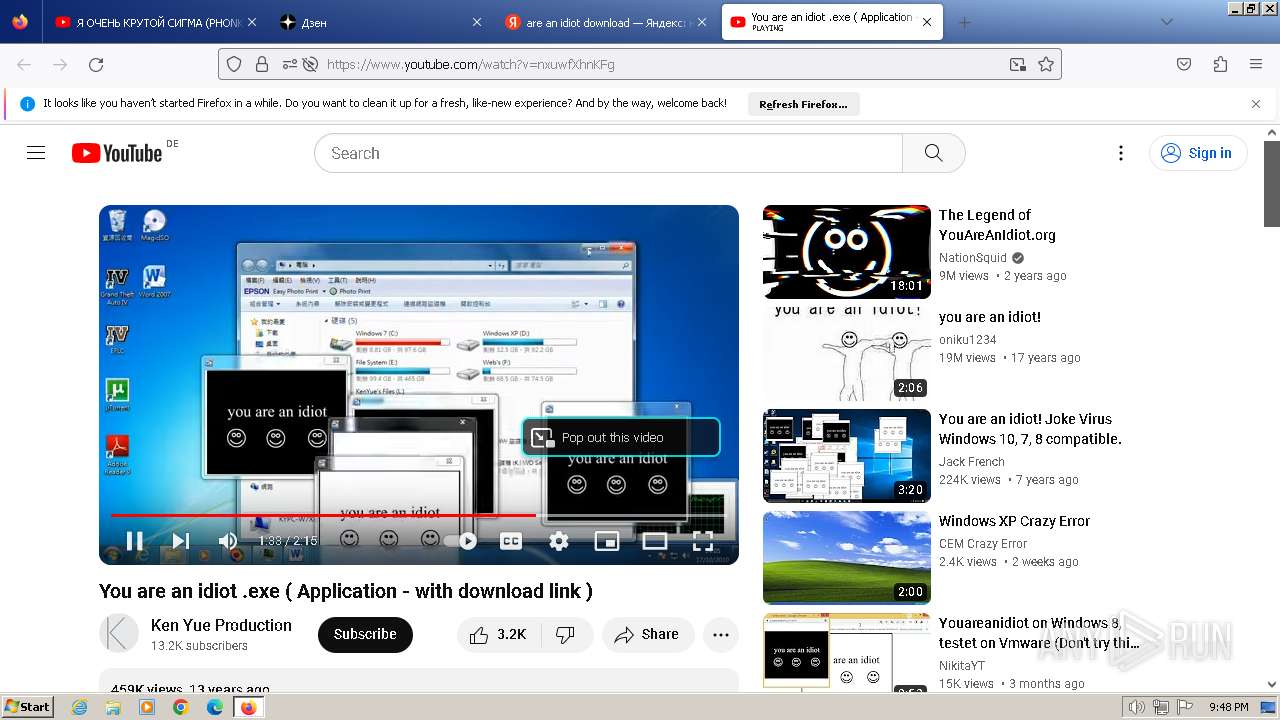Click the taskbar clock 9:48 PM
Screen dimensions: 1280x720
(x=1228, y=707)
